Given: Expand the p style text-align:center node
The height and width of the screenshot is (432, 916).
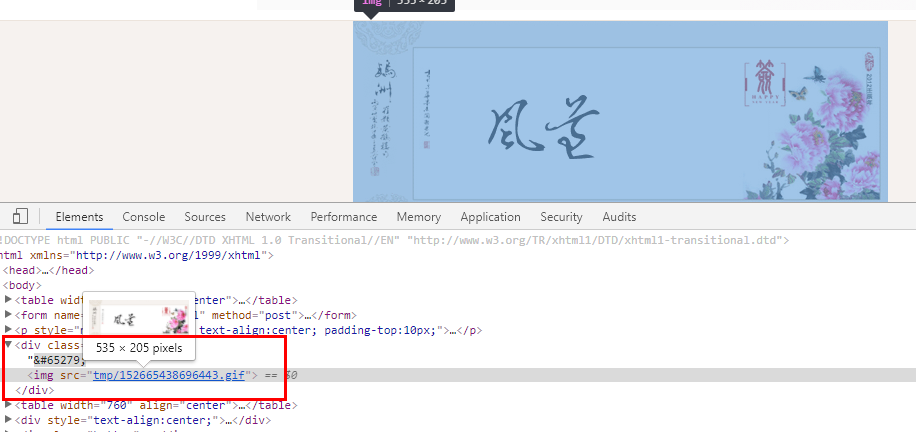Looking at the screenshot, I should pyautogui.click(x=8, y=330).
